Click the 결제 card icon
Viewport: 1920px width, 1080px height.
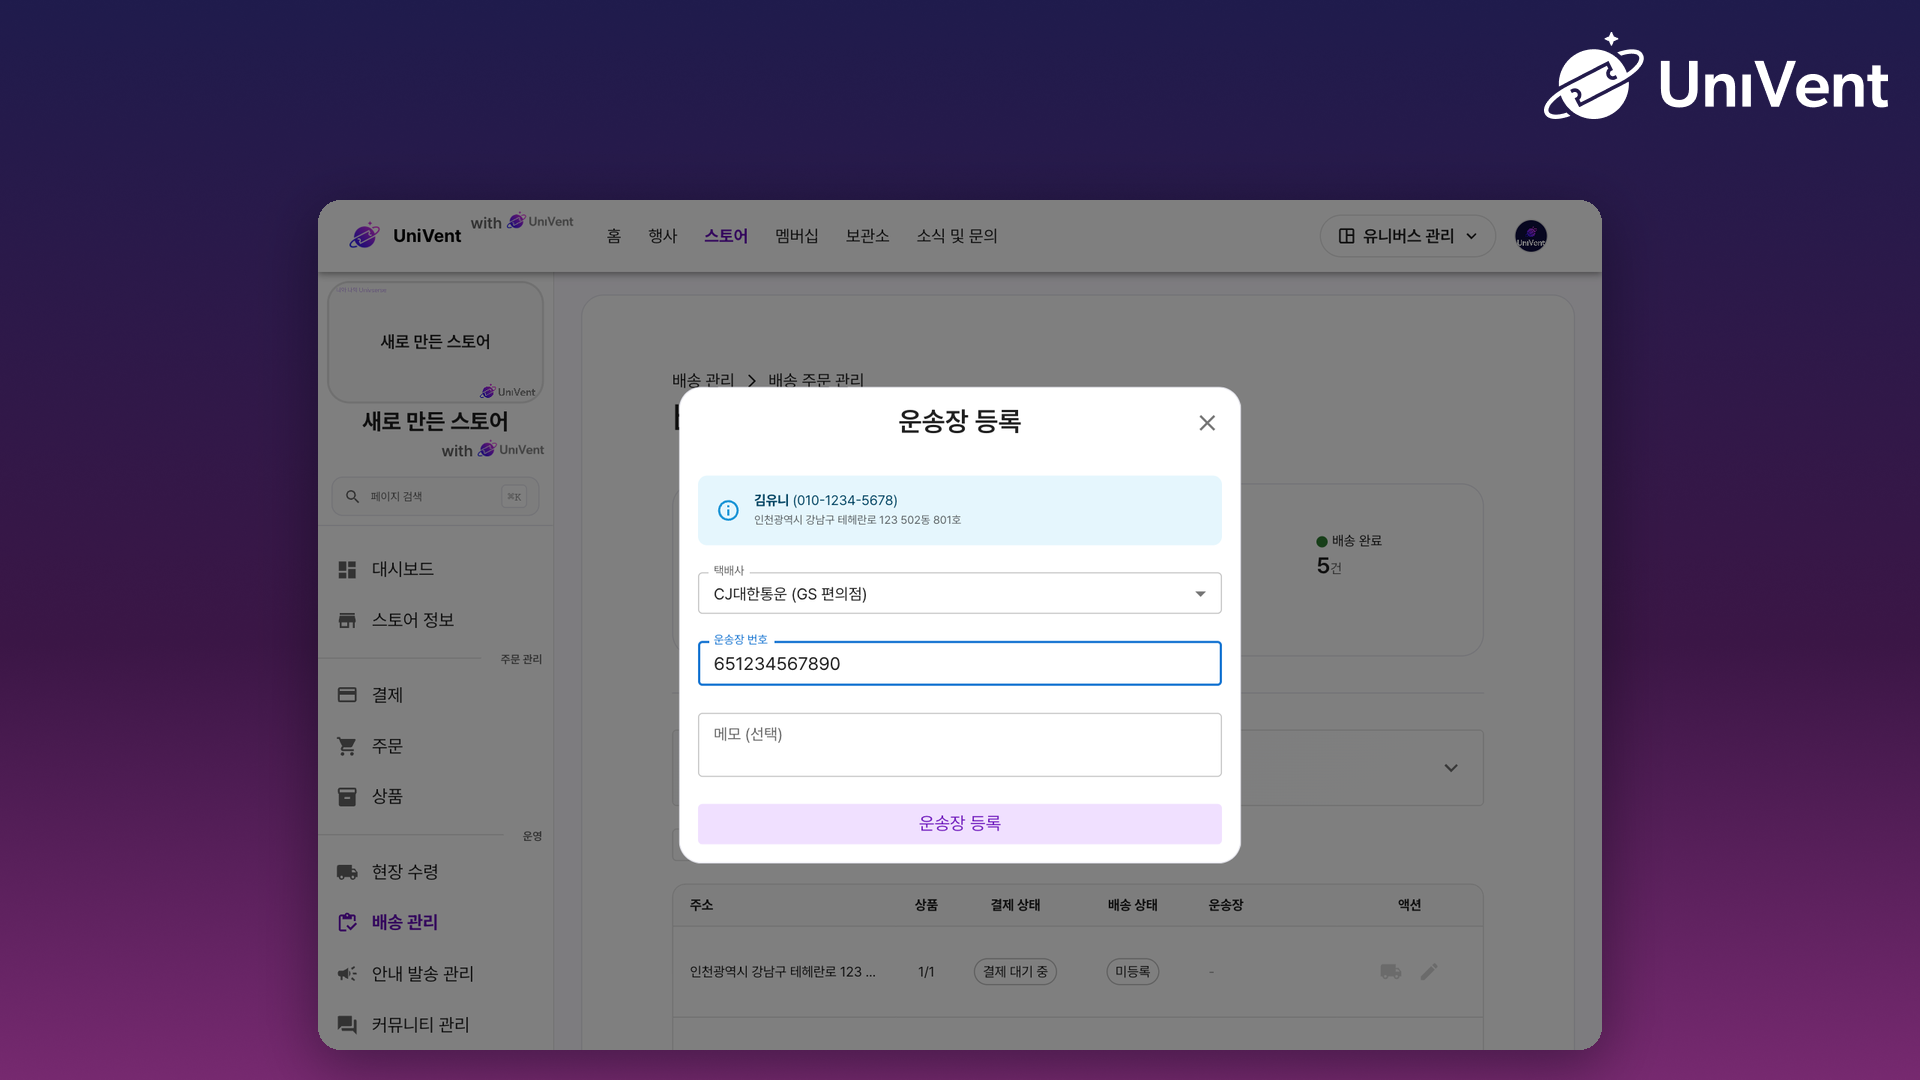click(347, 695)
